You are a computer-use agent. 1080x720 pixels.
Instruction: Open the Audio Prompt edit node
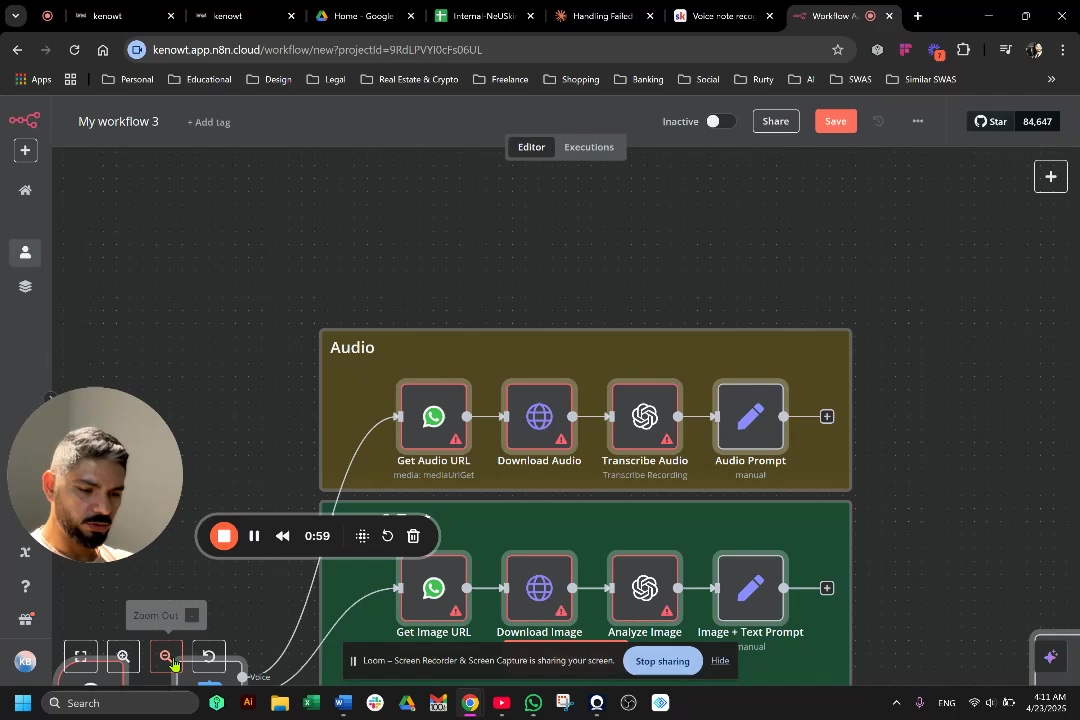[x=750, y=416]
